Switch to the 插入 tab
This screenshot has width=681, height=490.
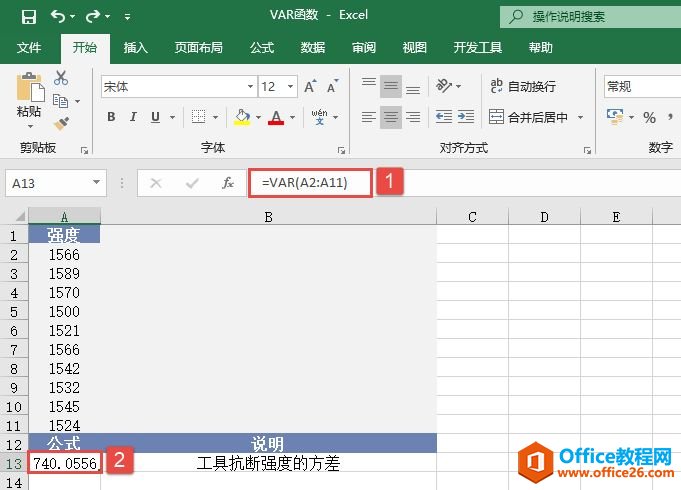tap(136, 47)
